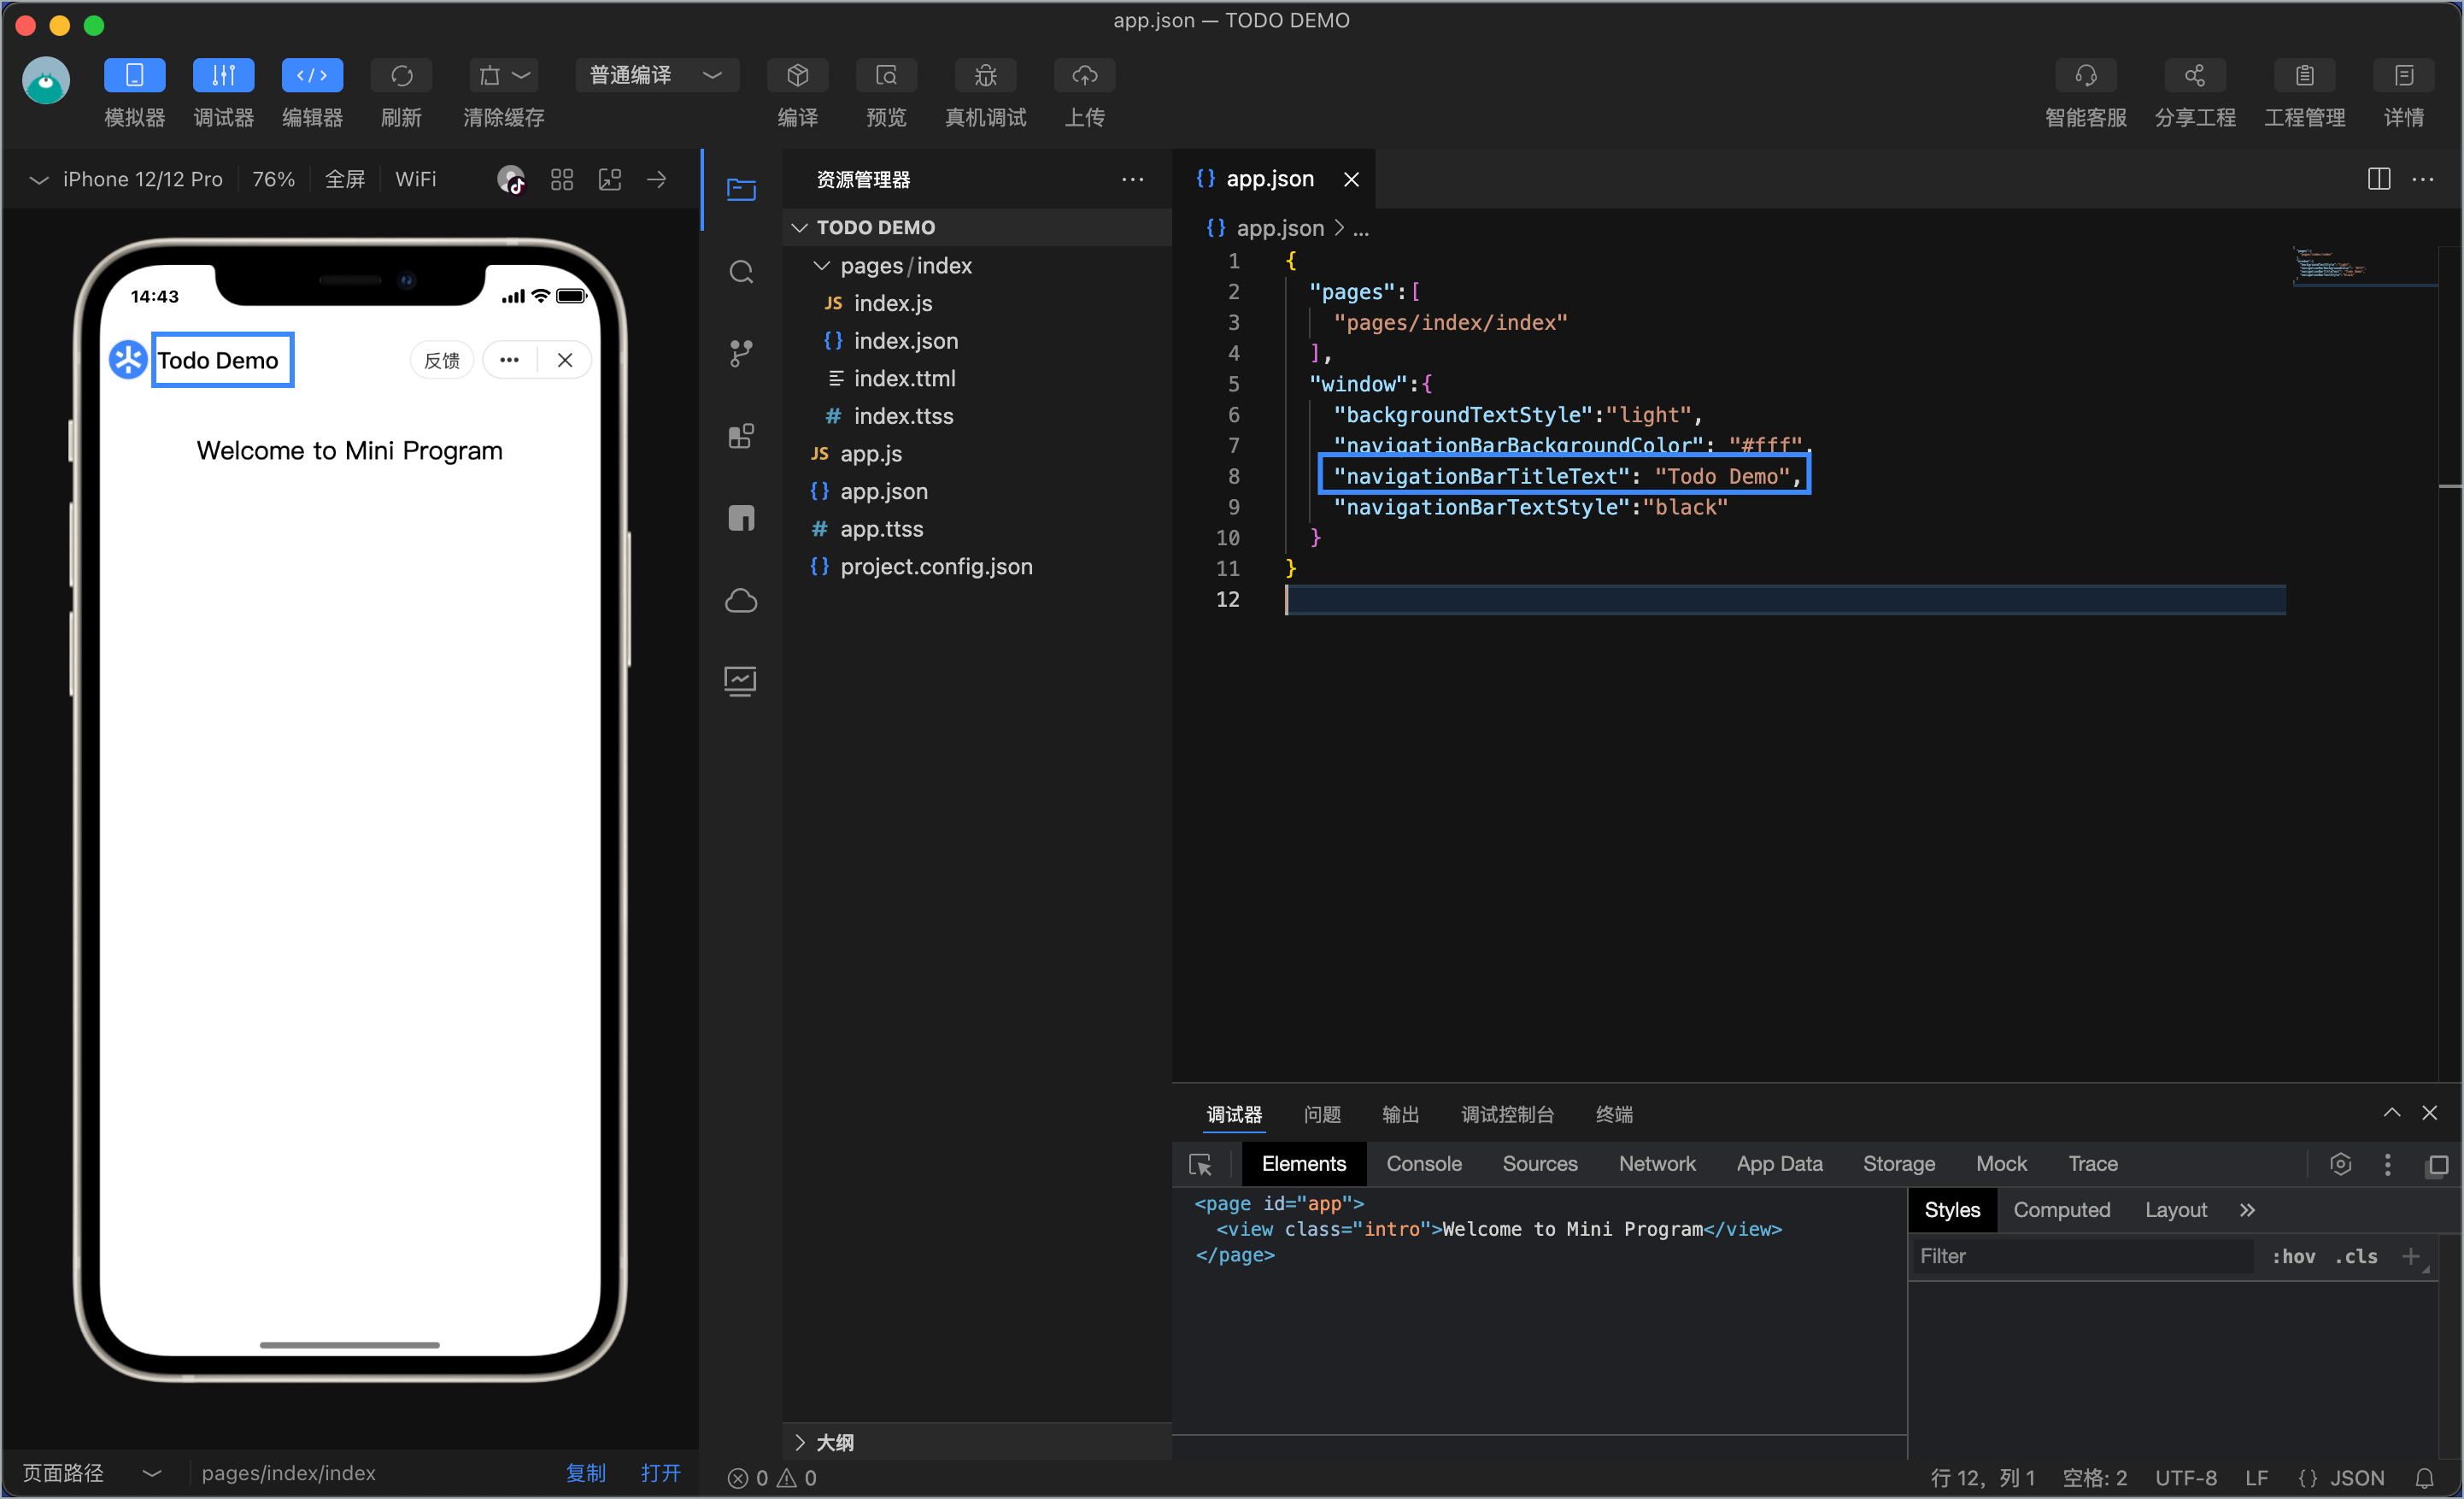
Task: Click the Douyin simulator avatar icon
Action: 511,180
